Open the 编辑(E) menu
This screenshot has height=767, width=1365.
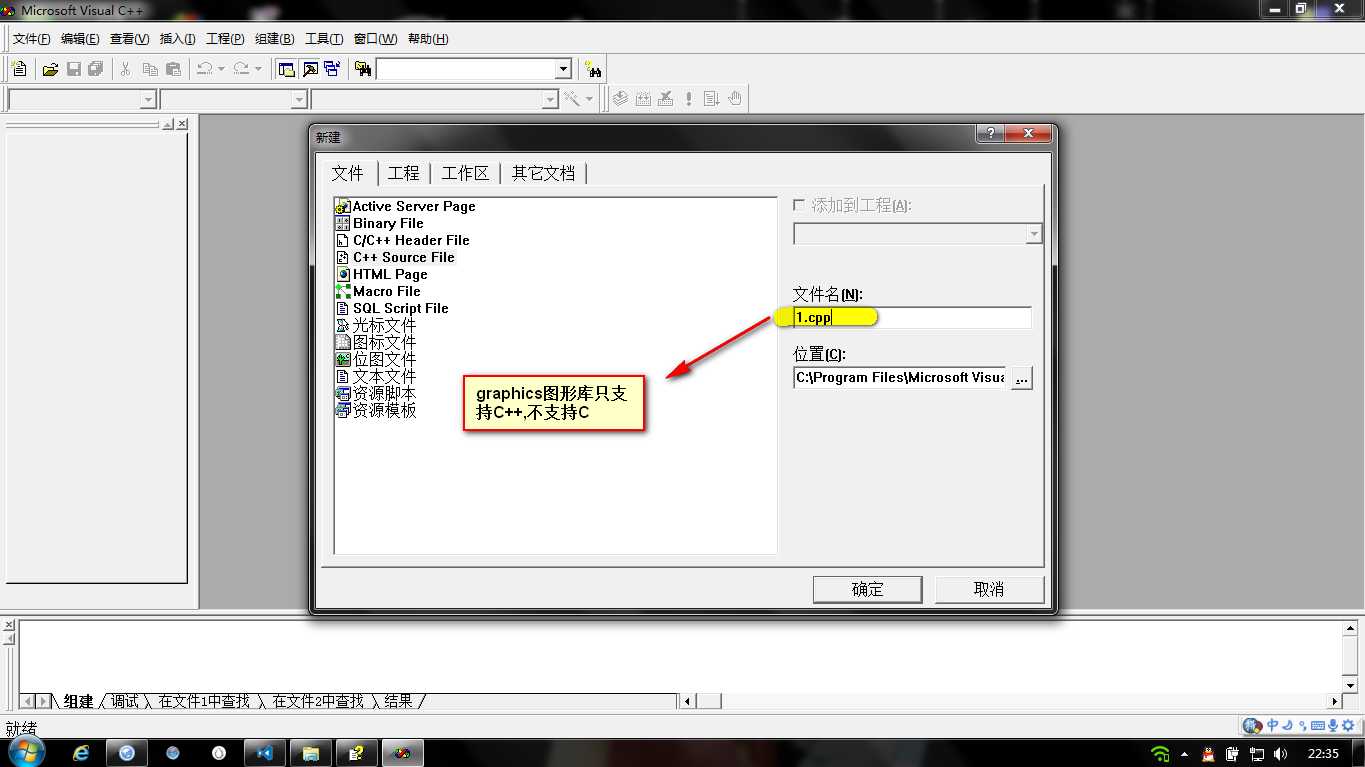coord(80,39)
